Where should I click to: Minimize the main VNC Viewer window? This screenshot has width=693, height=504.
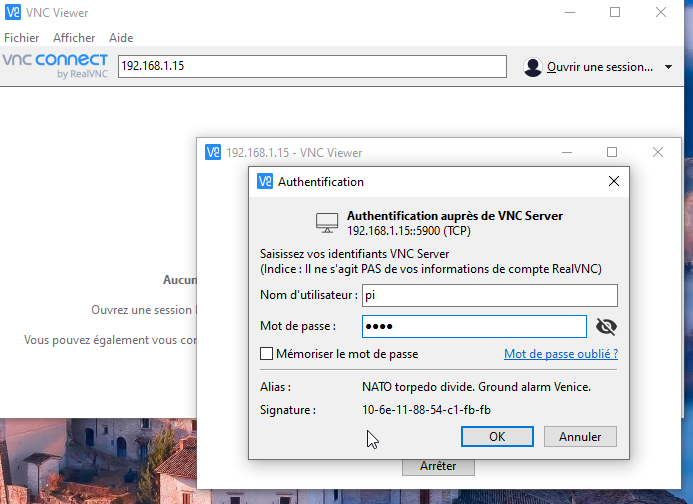[570, 12]
